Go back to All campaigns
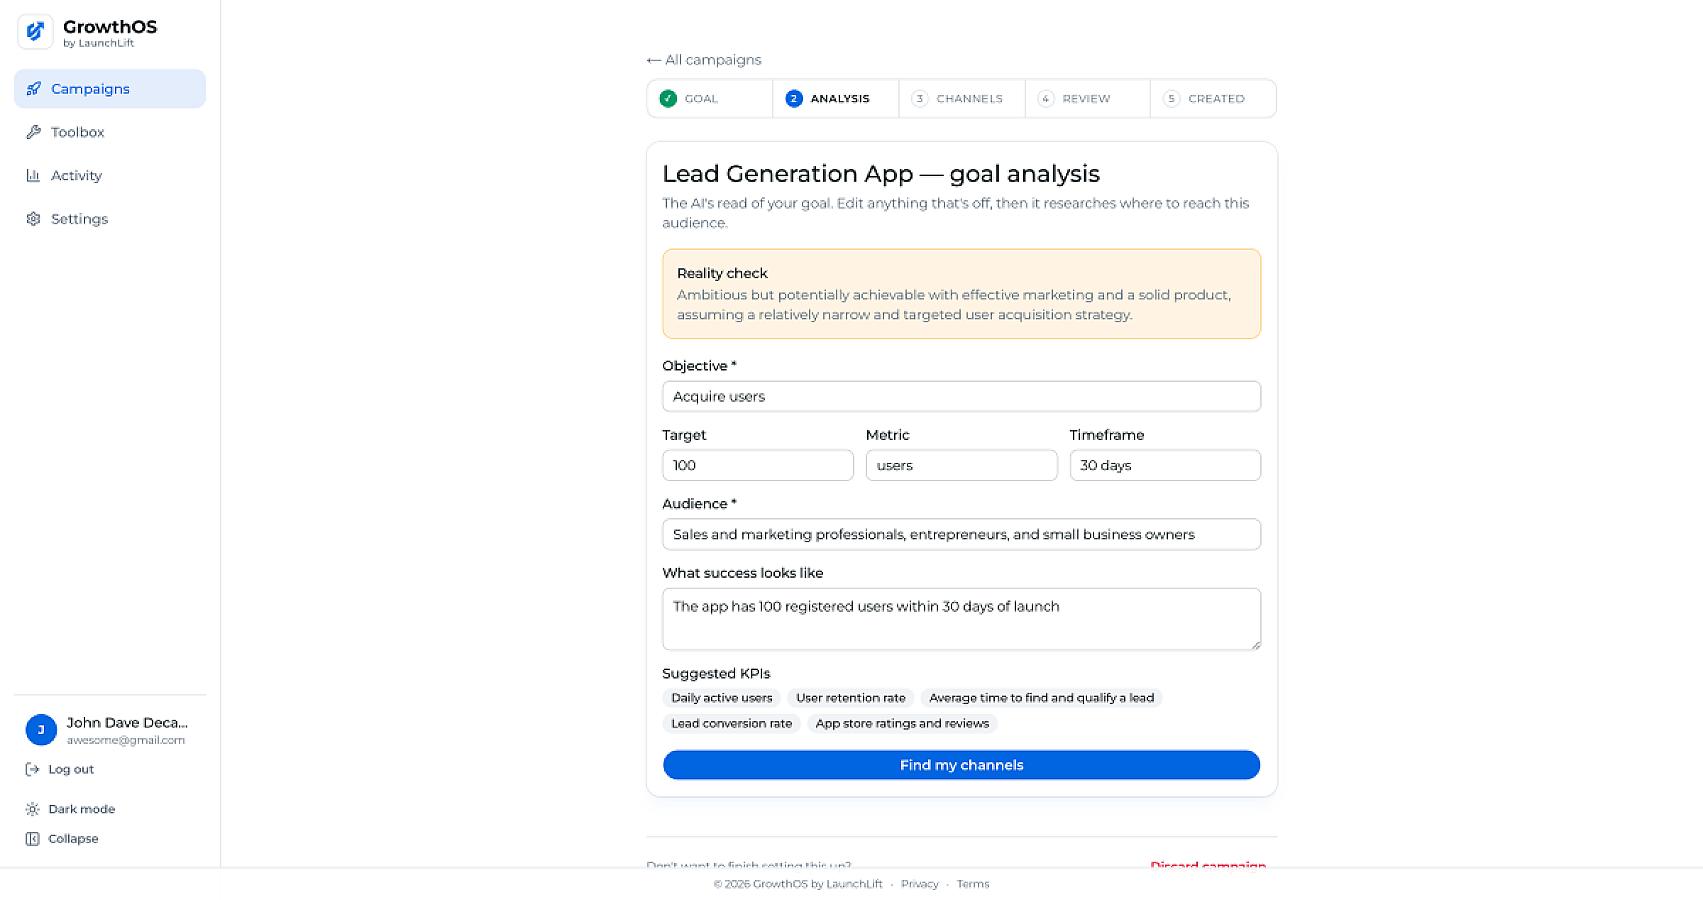The width and height of the screenshot is (1703, 900). (704, 60)
